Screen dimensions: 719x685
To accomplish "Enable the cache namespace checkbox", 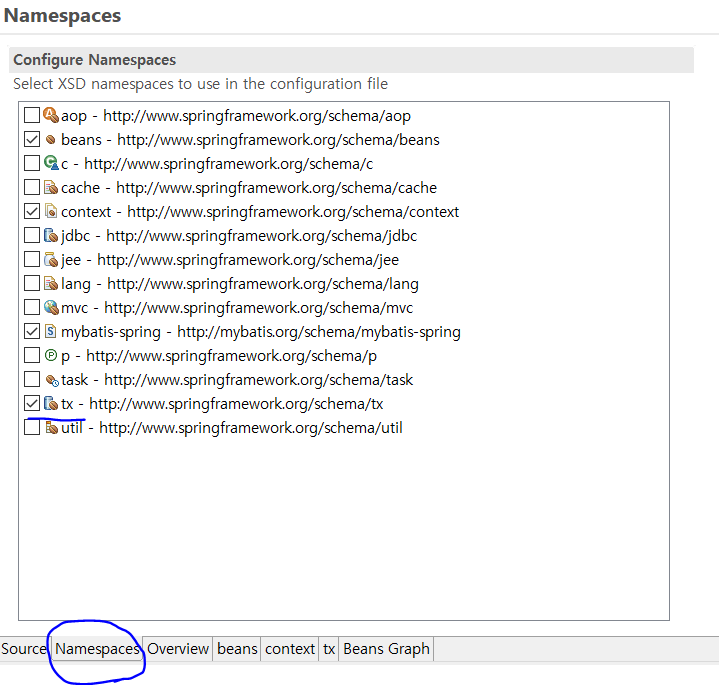I will click(x=32, y=187).
